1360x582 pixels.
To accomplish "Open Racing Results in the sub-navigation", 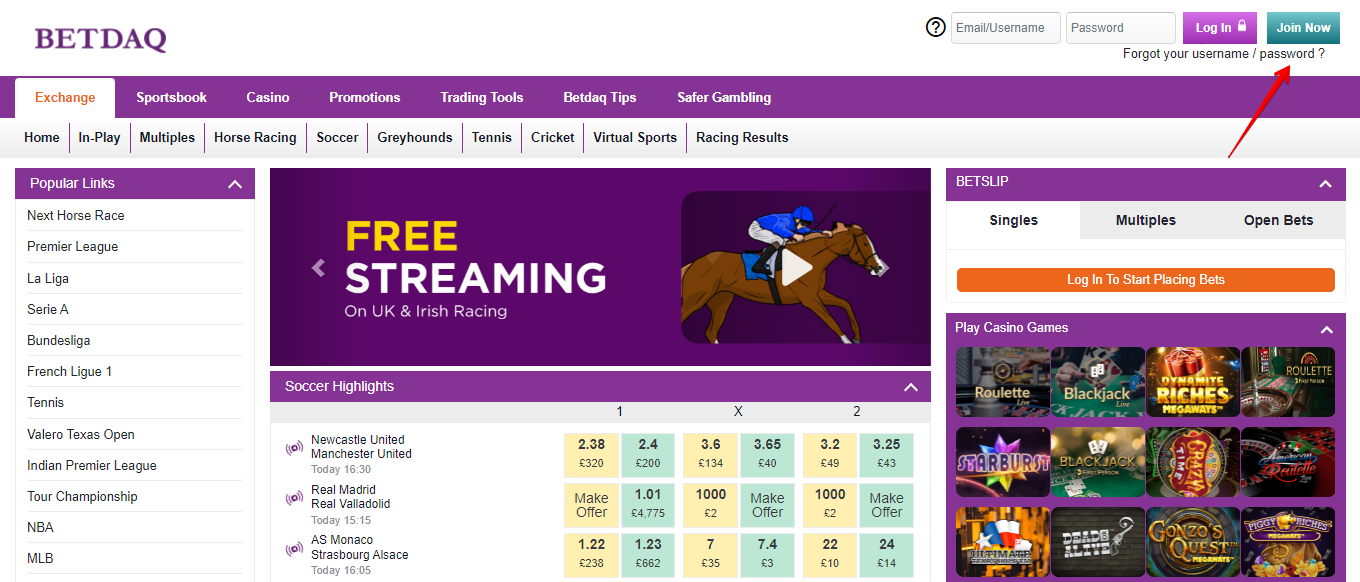I will click(x=742, y=138).
